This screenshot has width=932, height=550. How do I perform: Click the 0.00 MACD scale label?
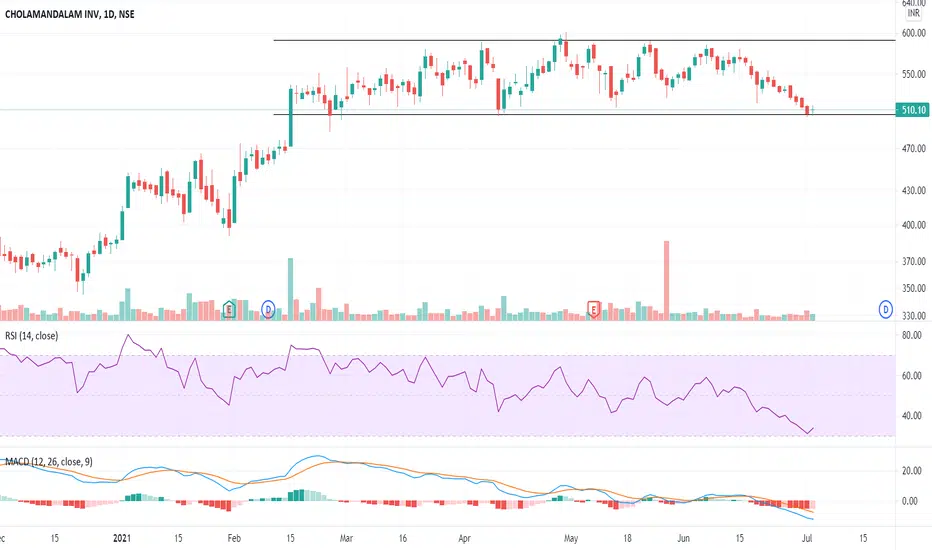910,501
